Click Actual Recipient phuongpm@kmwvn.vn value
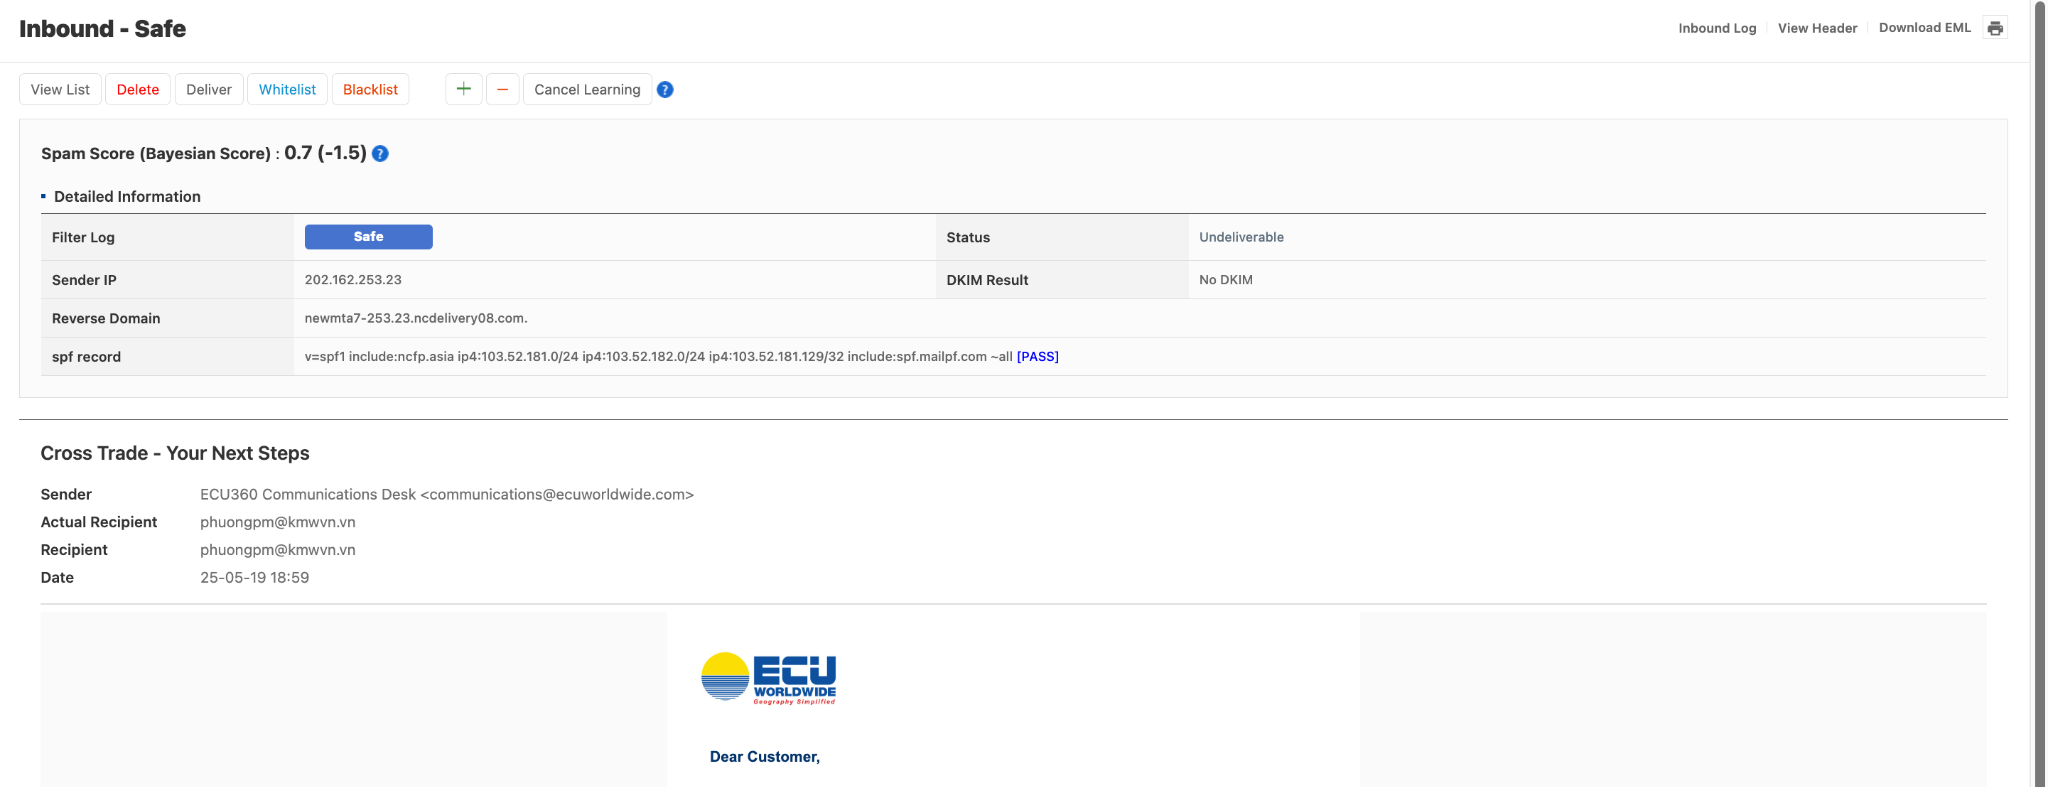 (278, 522)
